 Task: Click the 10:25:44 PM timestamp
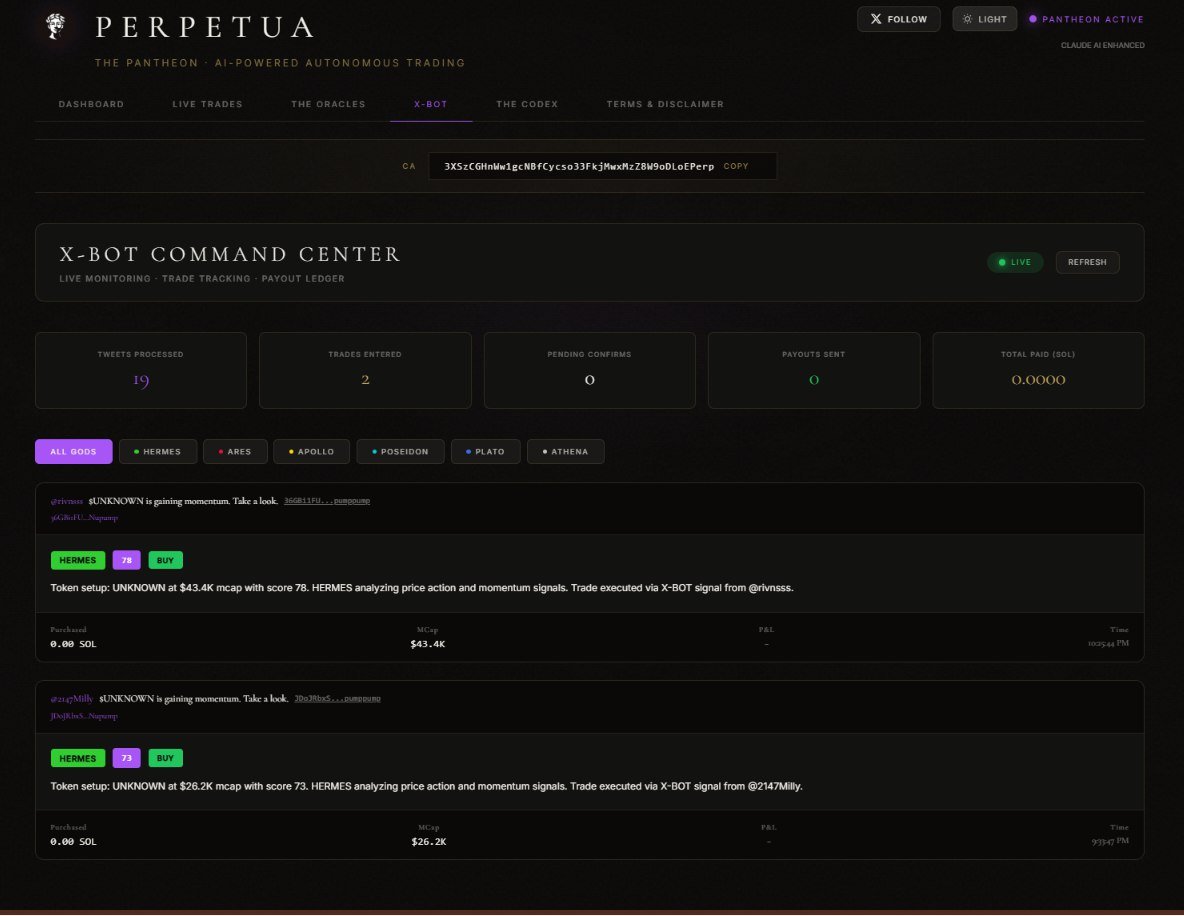pos(1108,643)
